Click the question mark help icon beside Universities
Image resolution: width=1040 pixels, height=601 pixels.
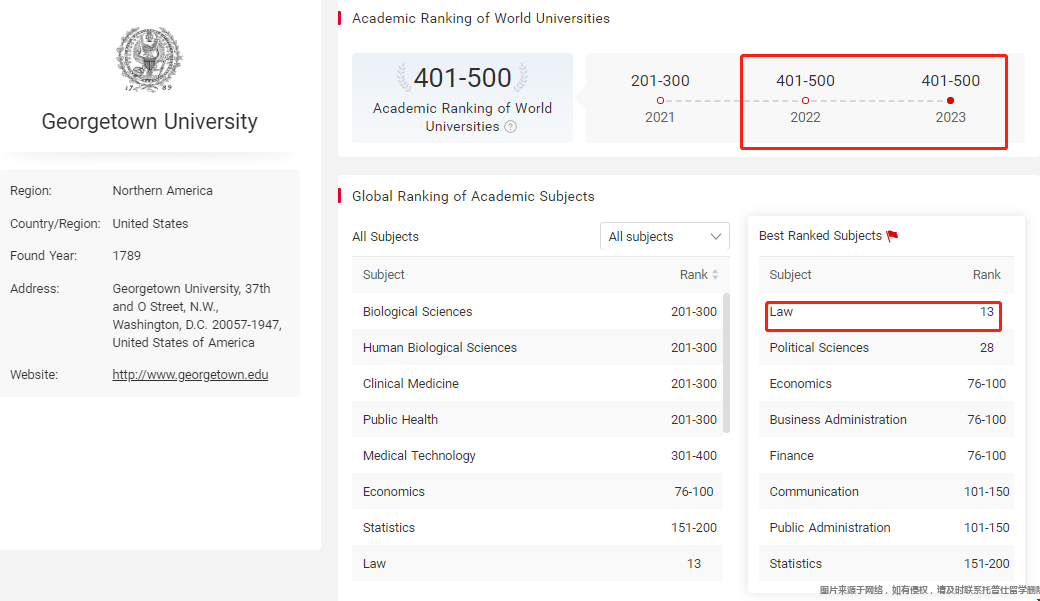coord(511,127)
